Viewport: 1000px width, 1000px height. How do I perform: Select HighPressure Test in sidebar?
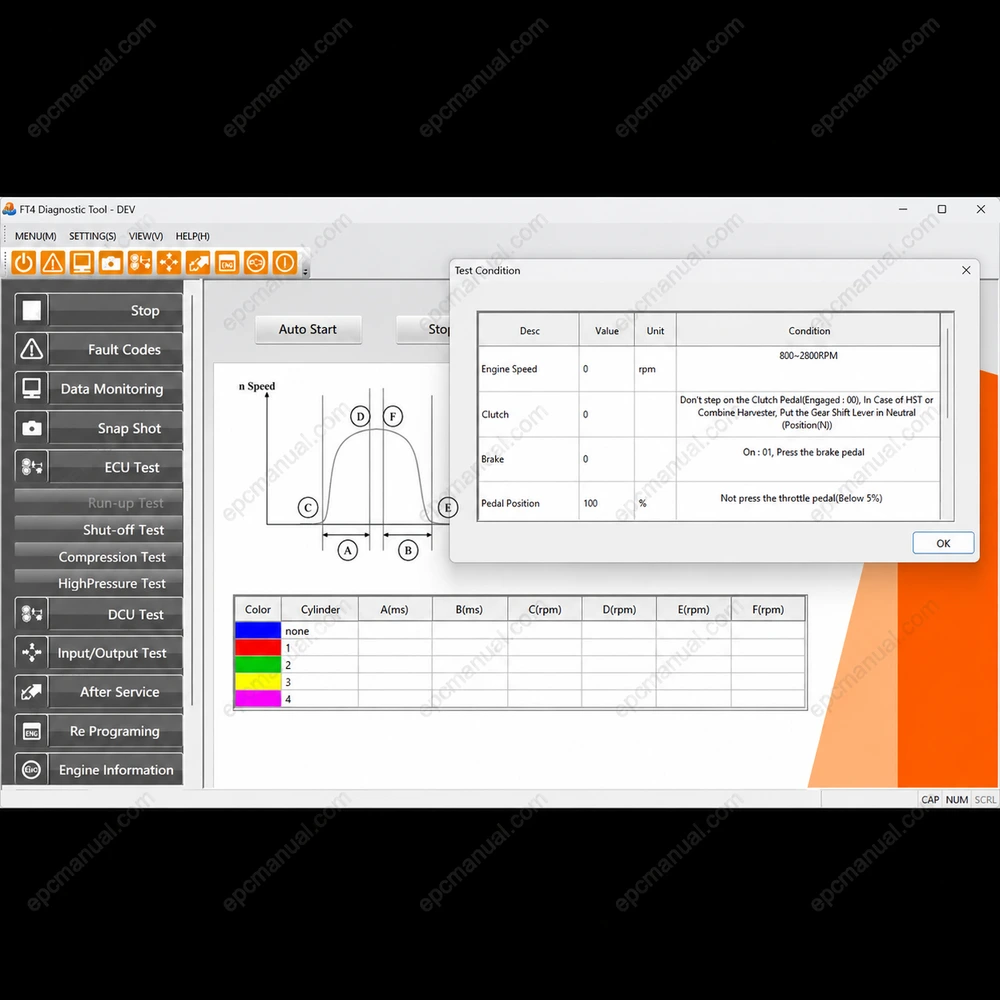click(x=98, y=583)
